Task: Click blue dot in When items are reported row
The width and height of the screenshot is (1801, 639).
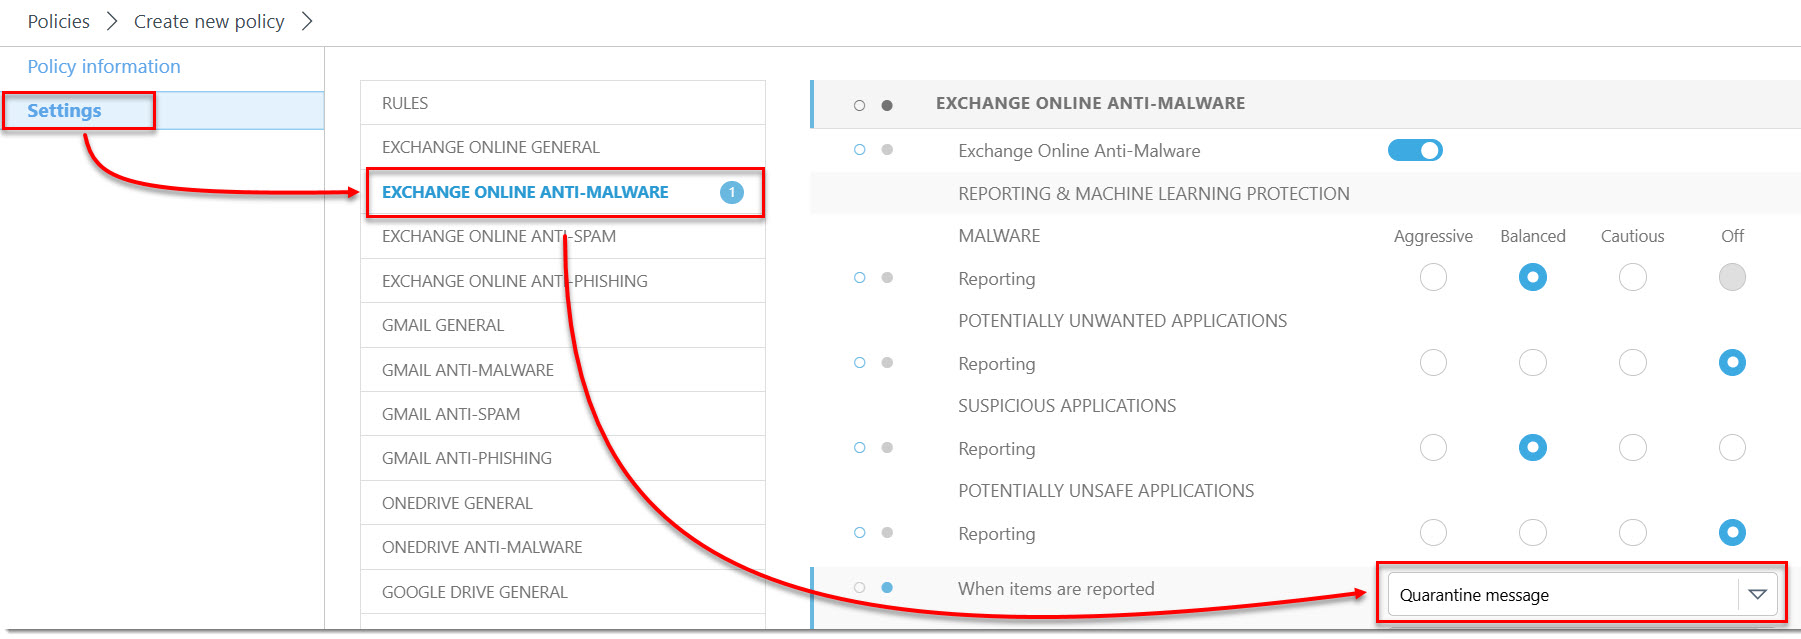Action: [x=887, y=588]
